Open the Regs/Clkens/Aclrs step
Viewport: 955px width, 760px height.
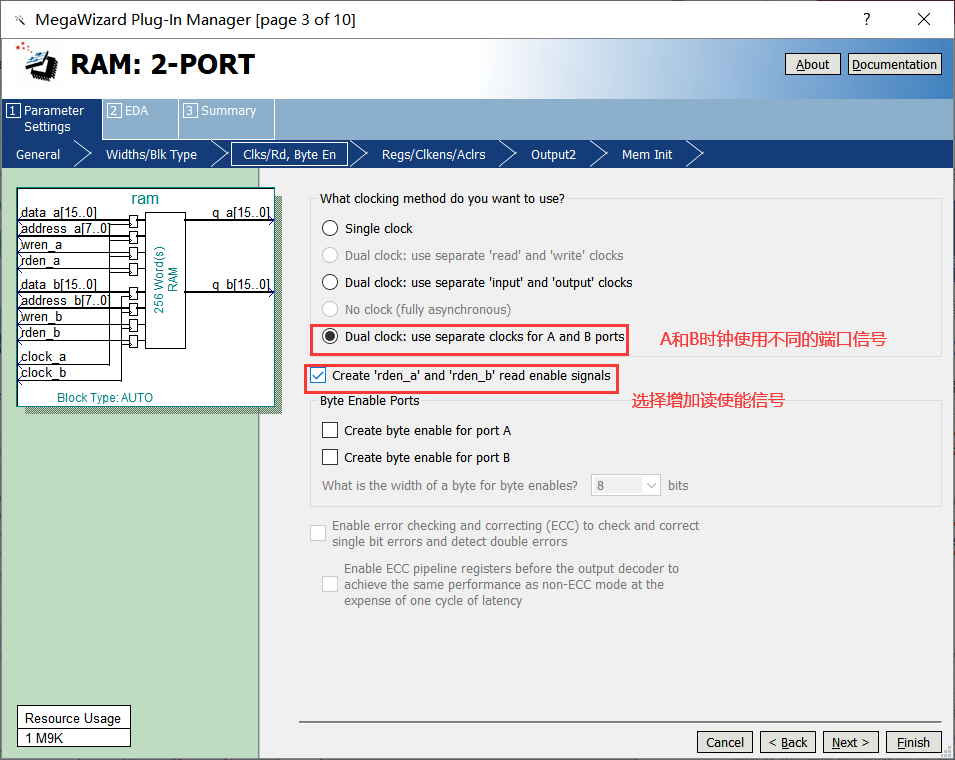[x=433, y=154]
